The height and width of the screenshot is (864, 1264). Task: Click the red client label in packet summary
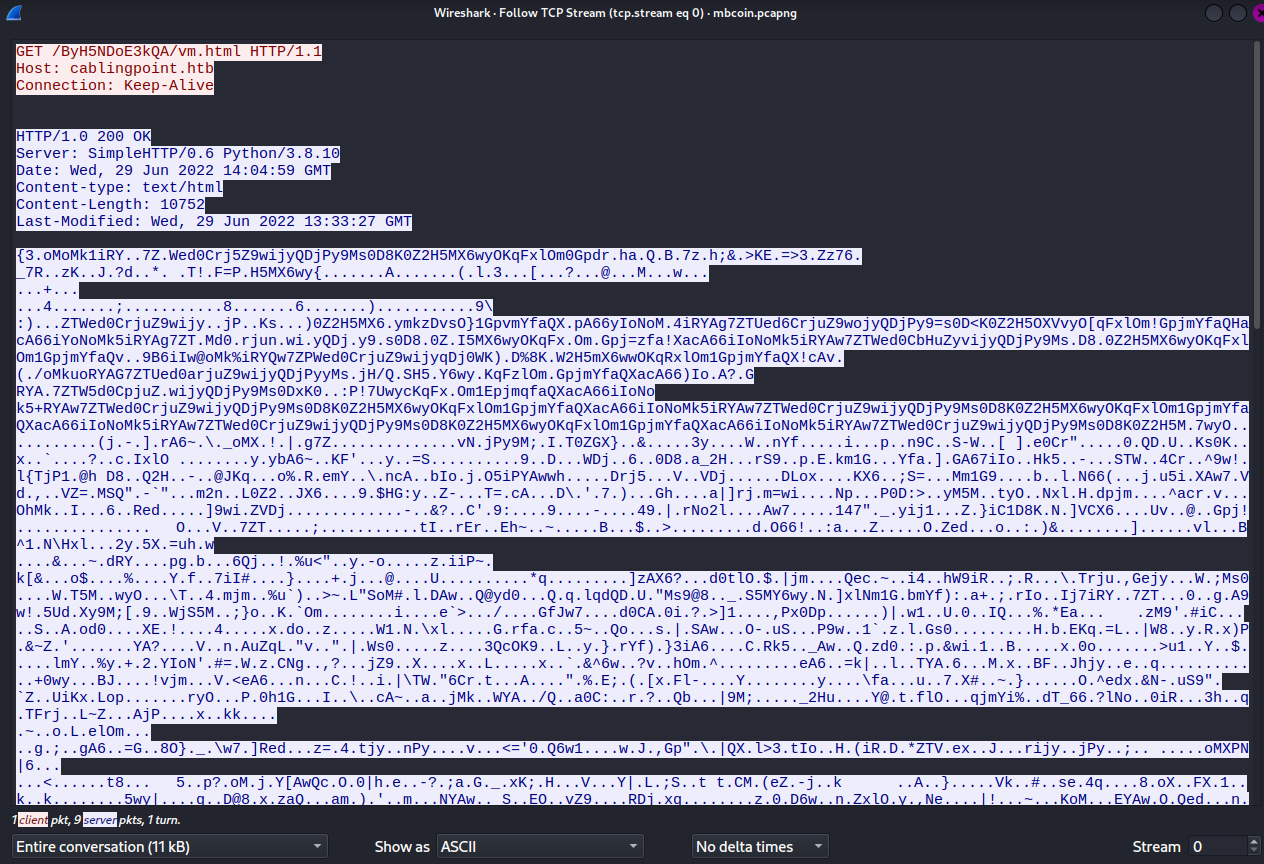(33, 820)
